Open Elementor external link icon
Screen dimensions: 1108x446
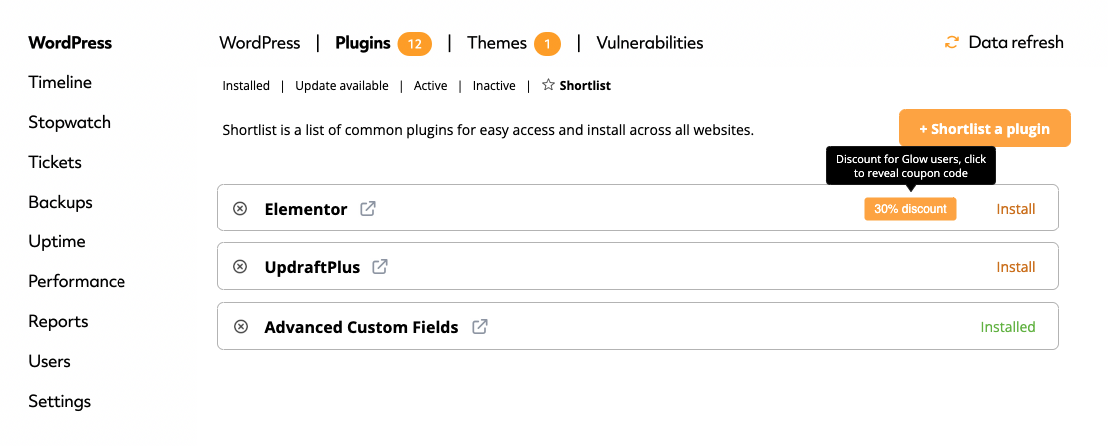pos(367,209)
